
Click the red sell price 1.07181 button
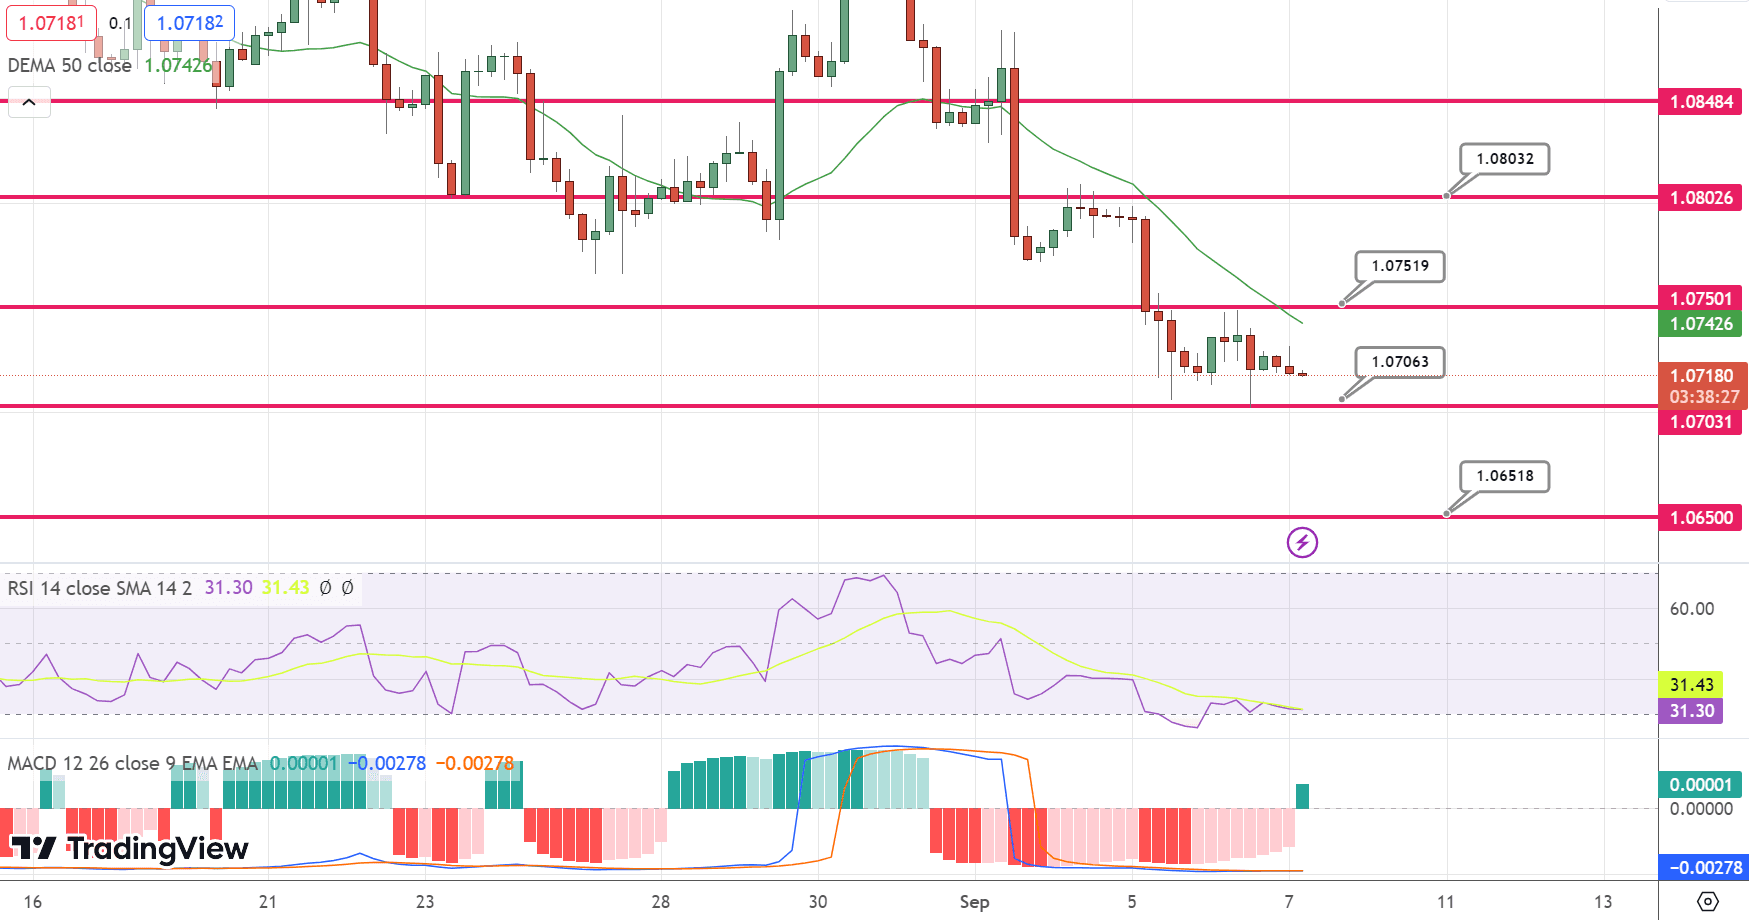[x=52, y=22]
